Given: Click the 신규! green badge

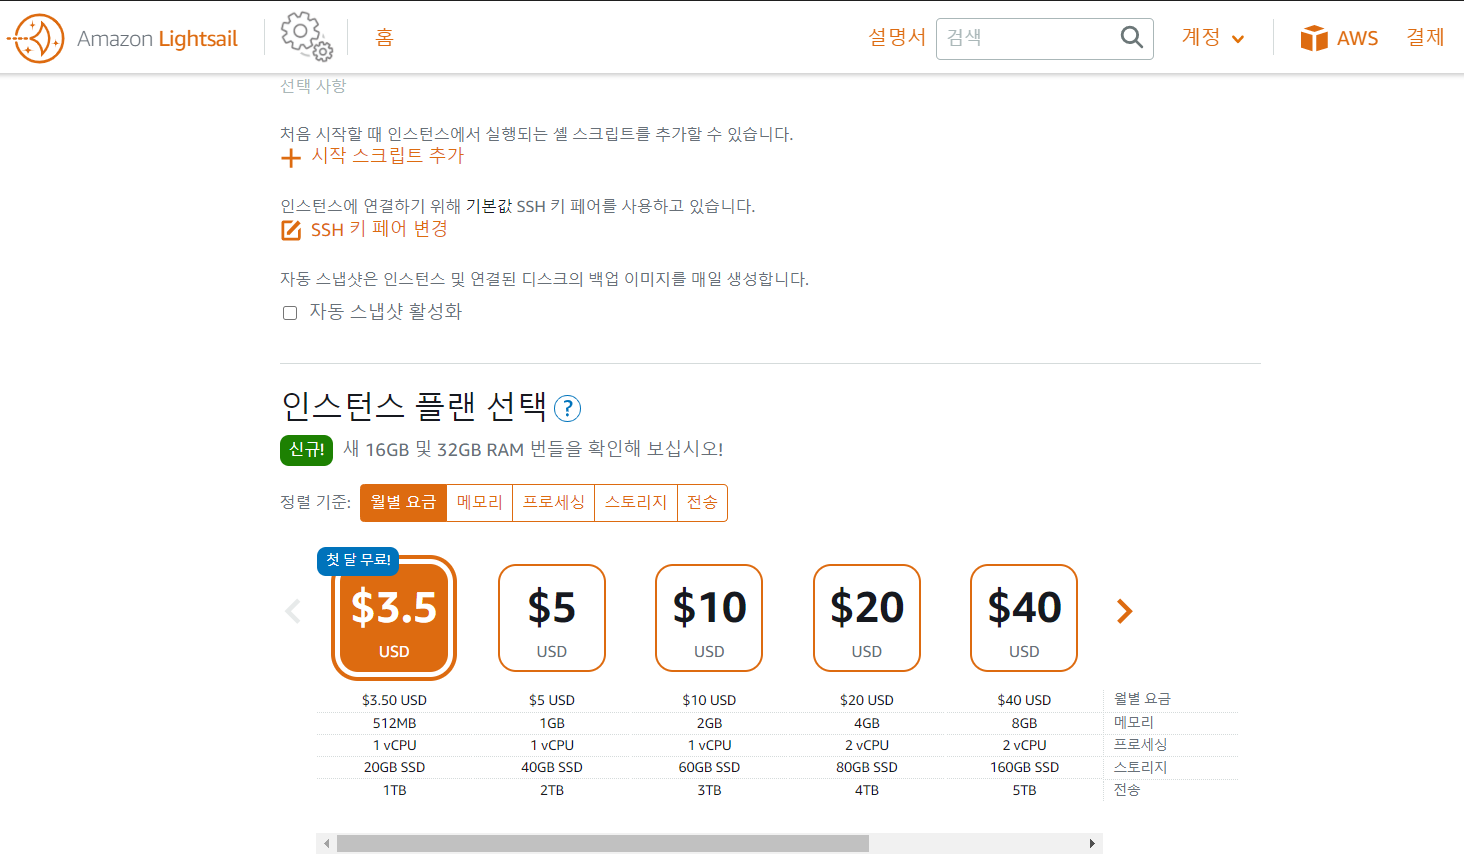Looking at the screenshot, I should (306, 450).
